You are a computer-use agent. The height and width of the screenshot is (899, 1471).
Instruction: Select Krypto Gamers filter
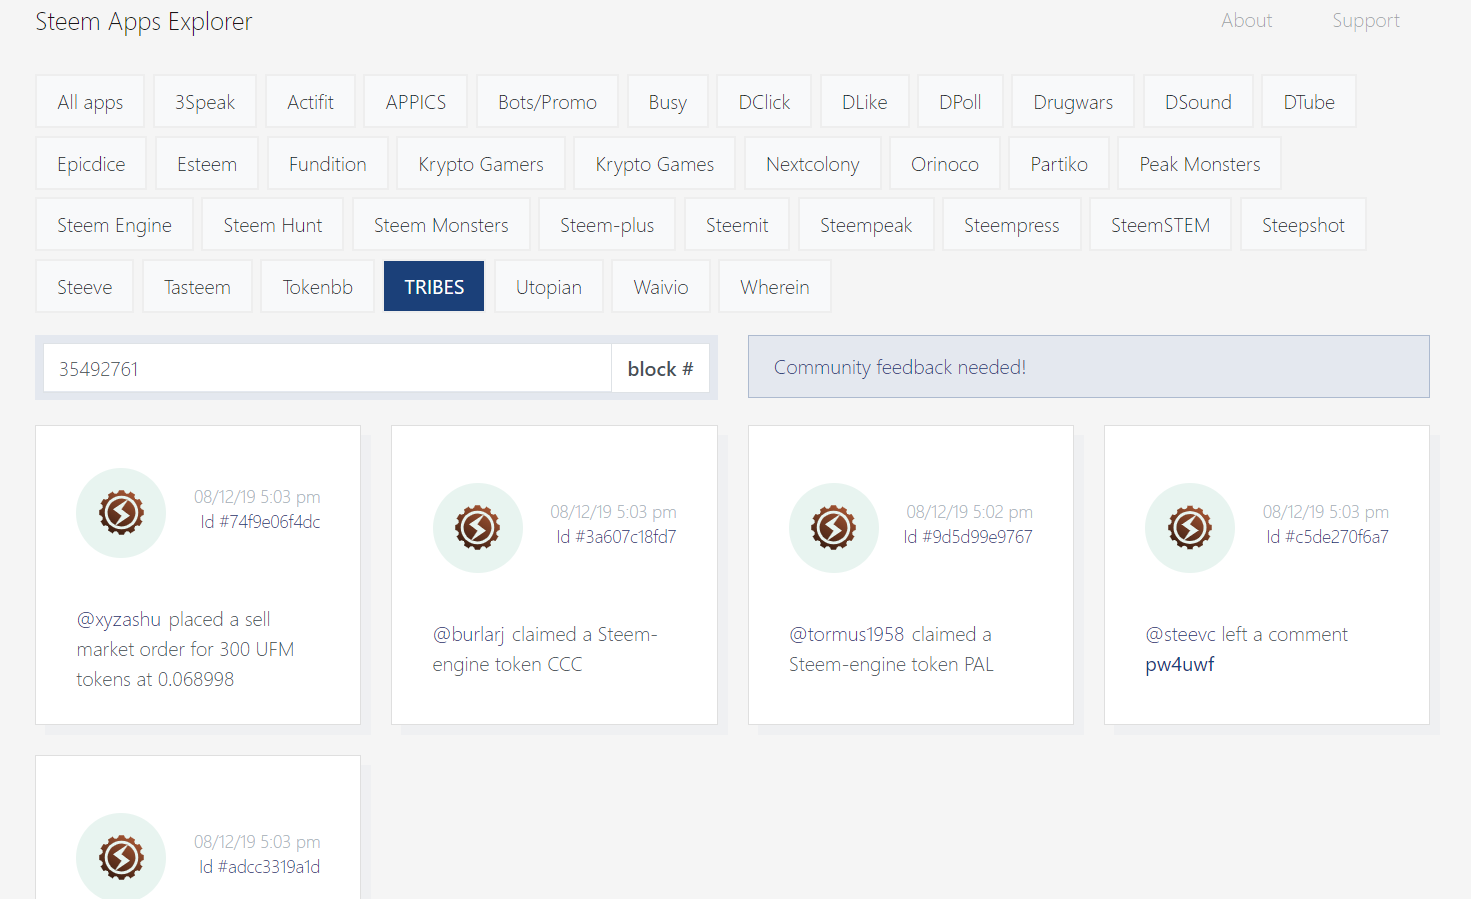click(481, 164)
